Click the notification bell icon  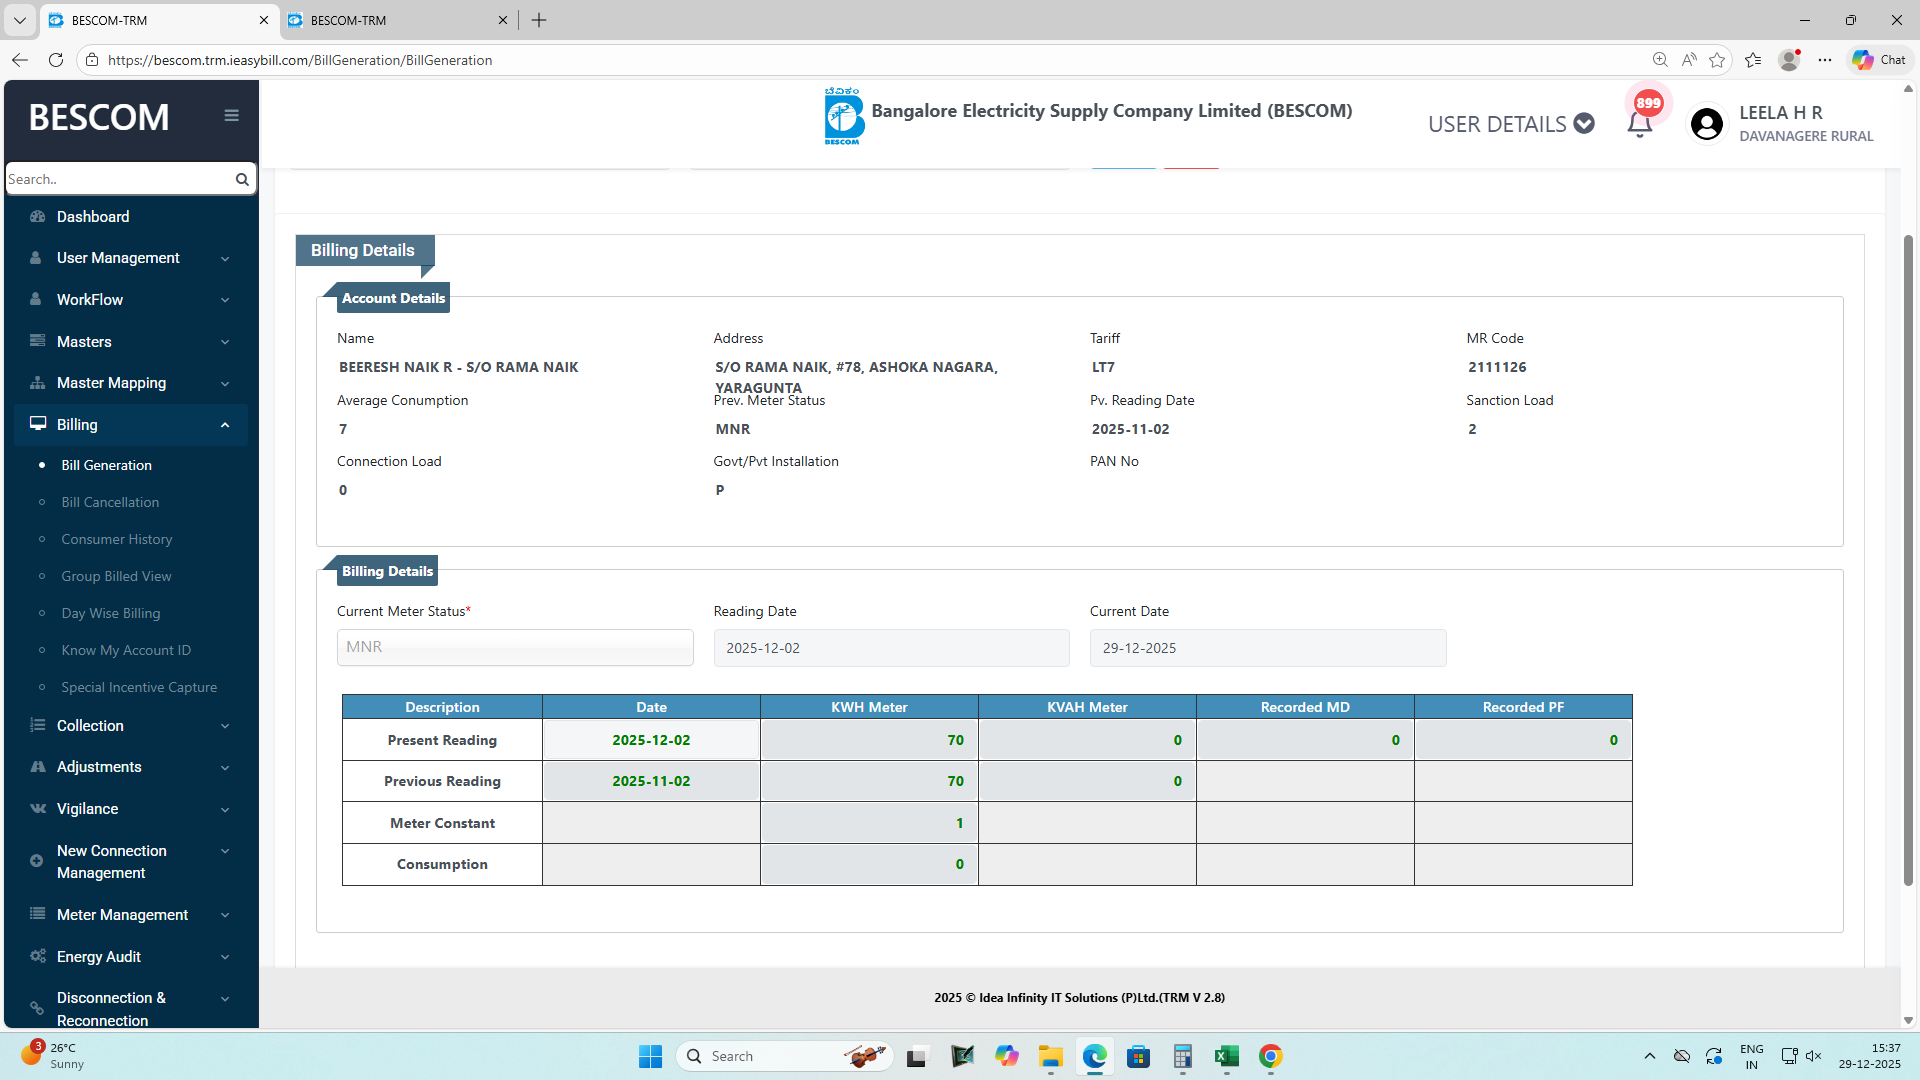coord(1639,124)
